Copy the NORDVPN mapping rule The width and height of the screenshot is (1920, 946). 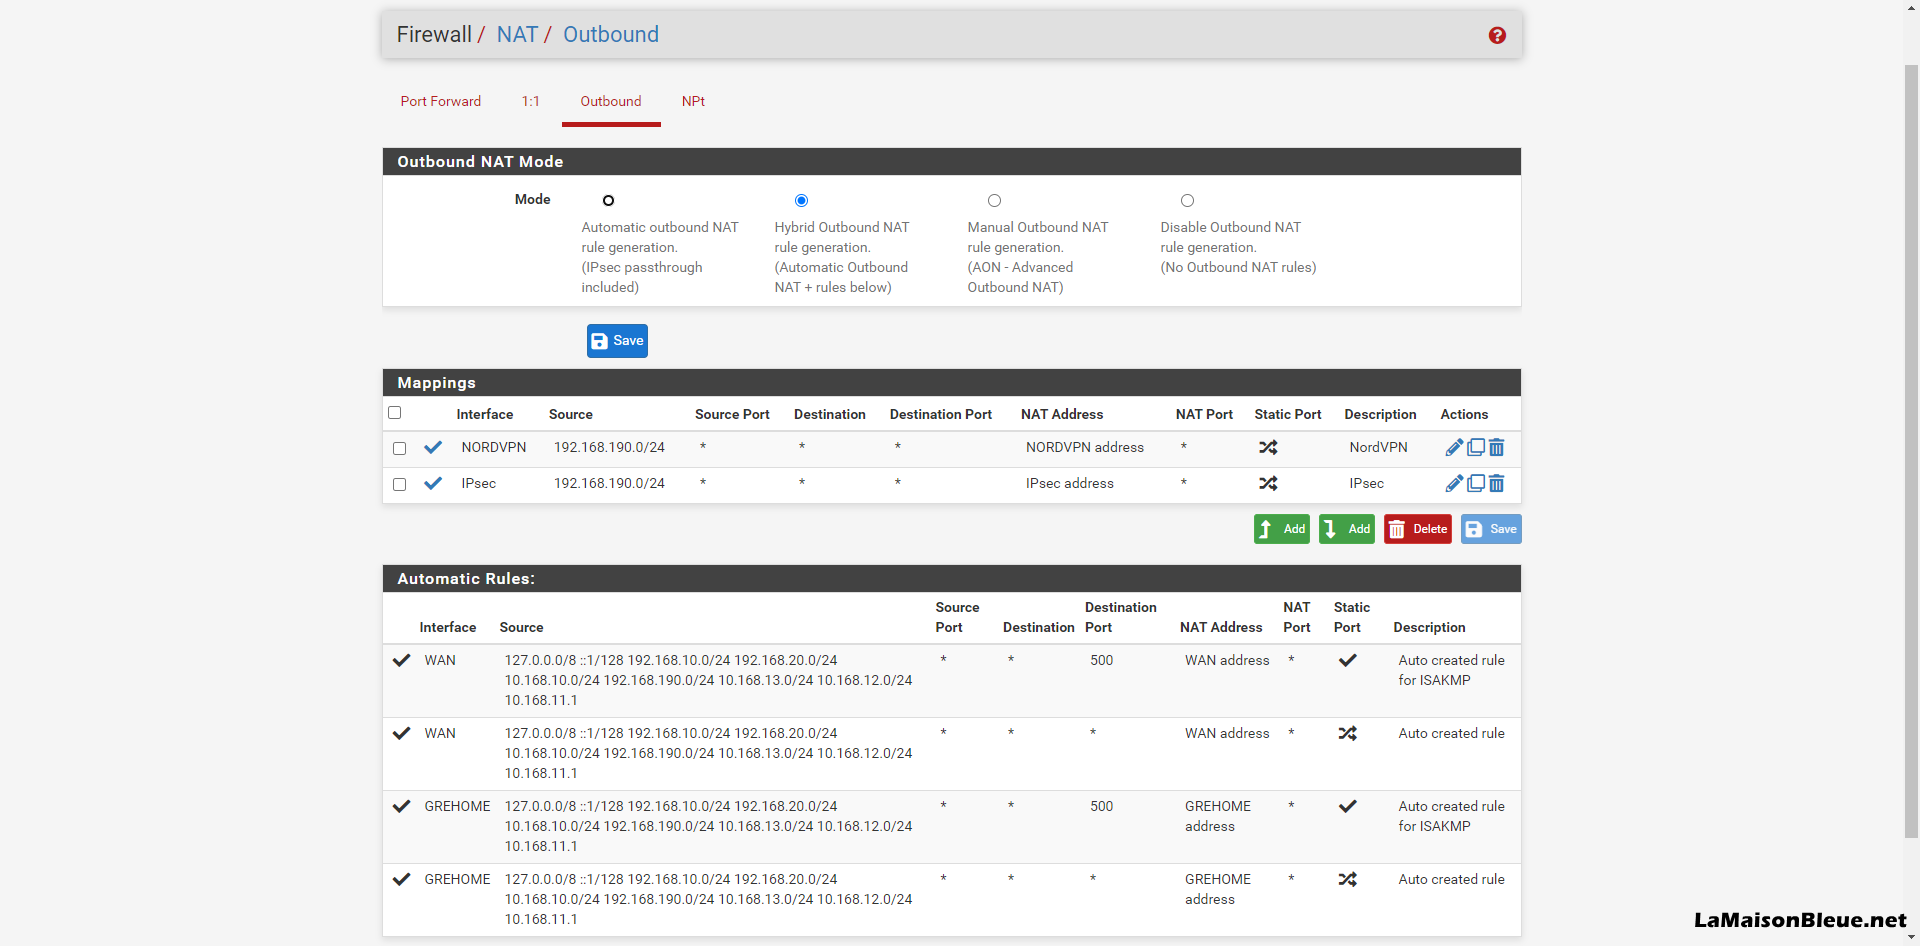pos(1476,447)
